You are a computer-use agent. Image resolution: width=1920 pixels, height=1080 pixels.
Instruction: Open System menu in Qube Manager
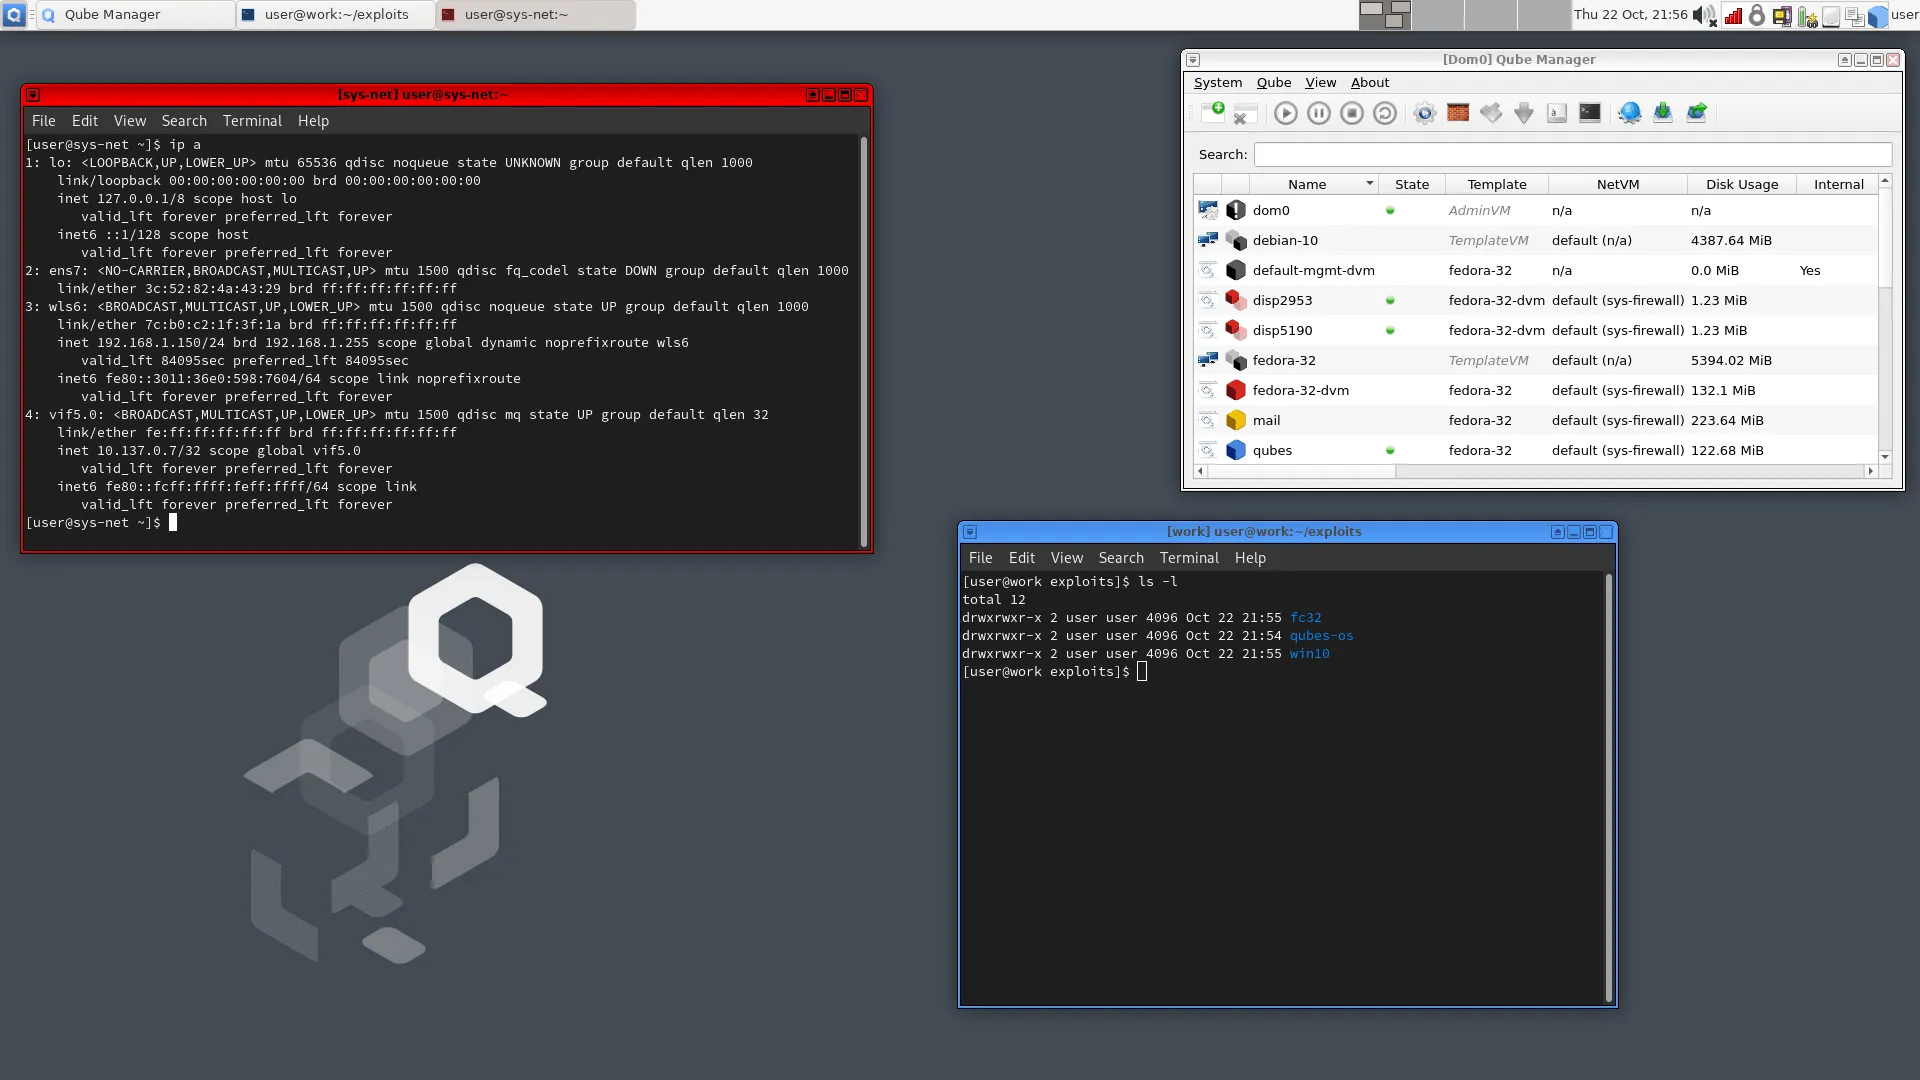pyautogui.click(x=1217, y=83)
